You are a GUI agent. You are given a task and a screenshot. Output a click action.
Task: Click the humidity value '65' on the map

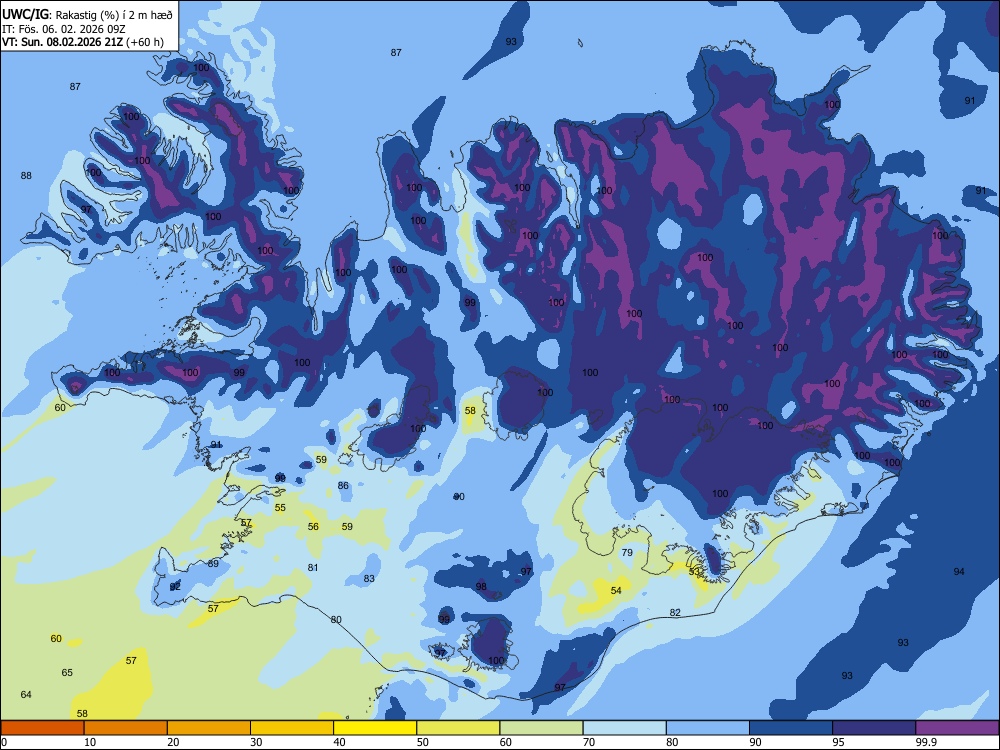(67, 672)
